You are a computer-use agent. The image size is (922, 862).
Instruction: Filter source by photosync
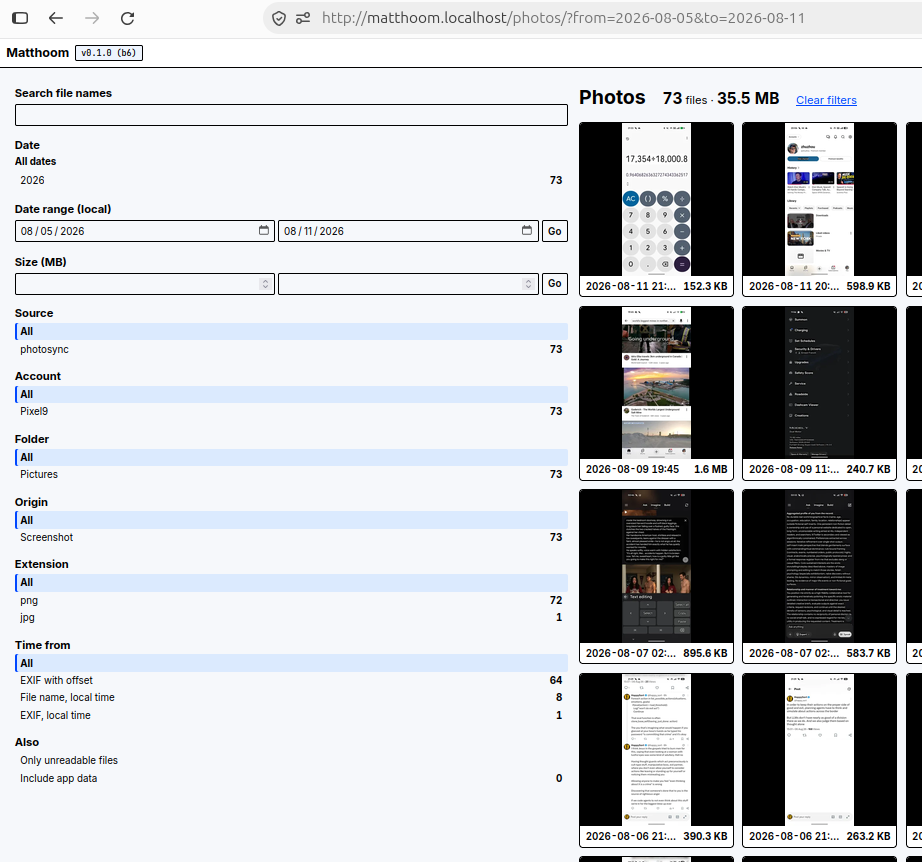(x=291, y=349)
